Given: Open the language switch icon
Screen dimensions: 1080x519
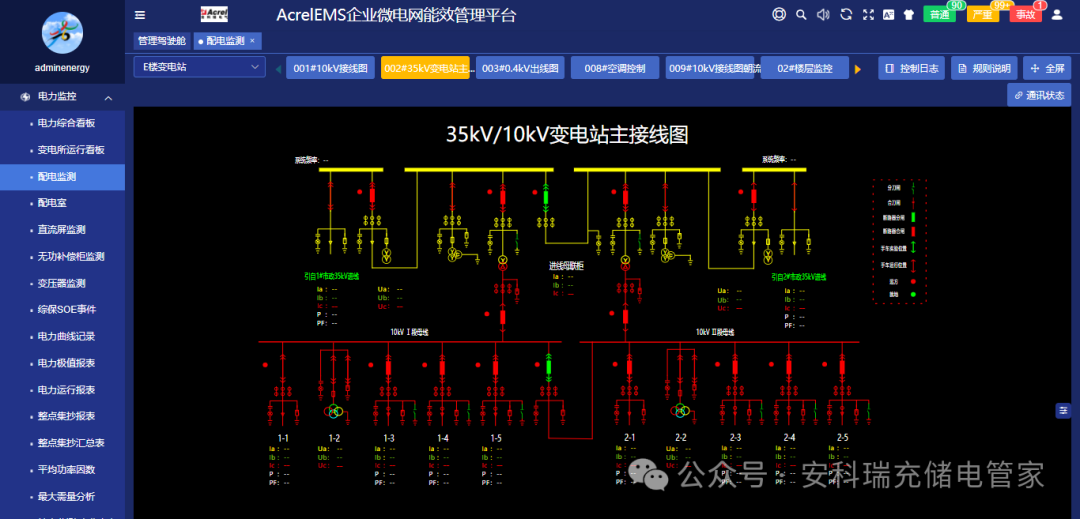Looking at the screenshot, I should [x=887, y=14].
